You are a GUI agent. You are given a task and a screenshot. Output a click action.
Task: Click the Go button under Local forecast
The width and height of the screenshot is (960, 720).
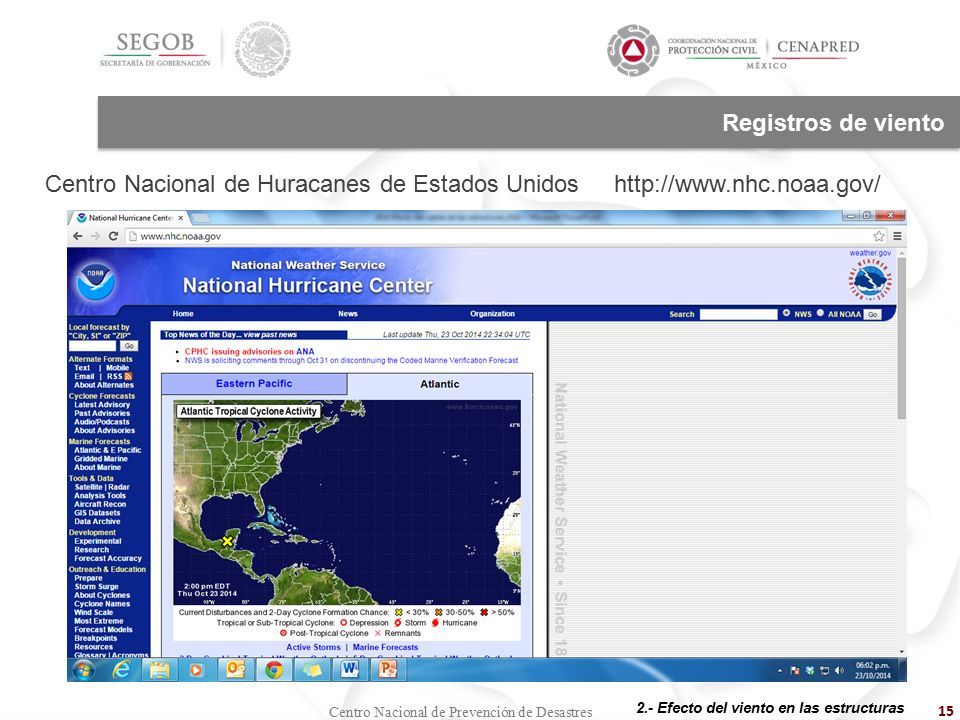click(x=129, y=346)
